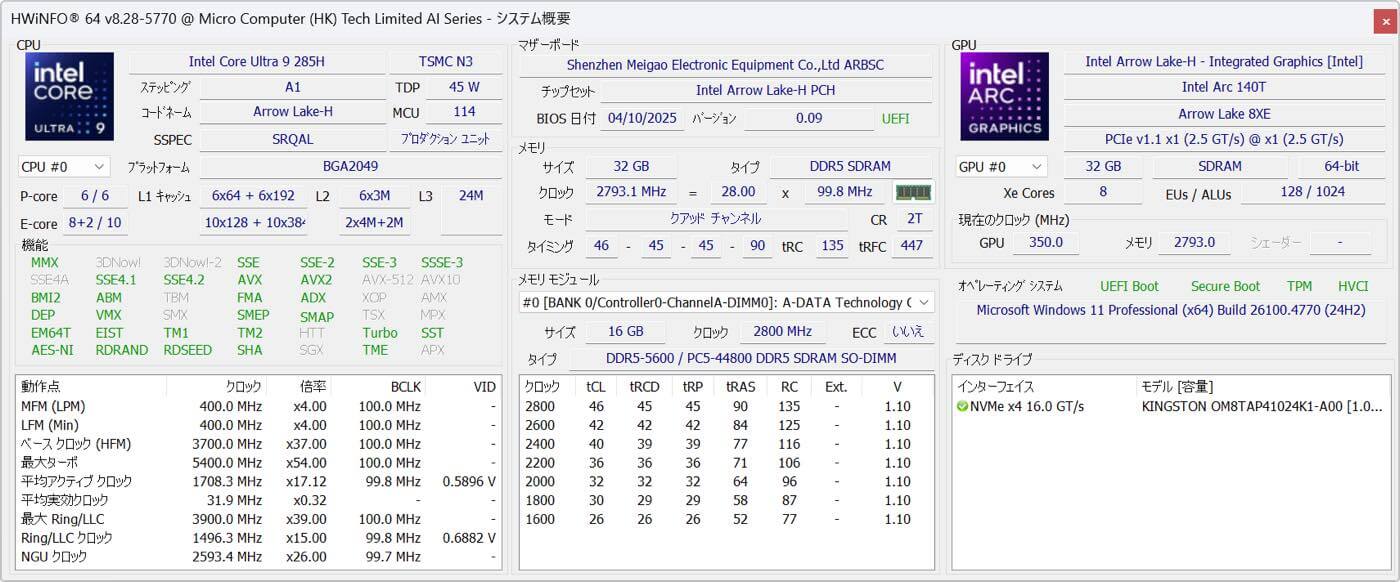Click the PCIe v1.1 x1 link field
Image resolution: width=1400 pixels, height=582 pixels.
tap(1224, 139)
